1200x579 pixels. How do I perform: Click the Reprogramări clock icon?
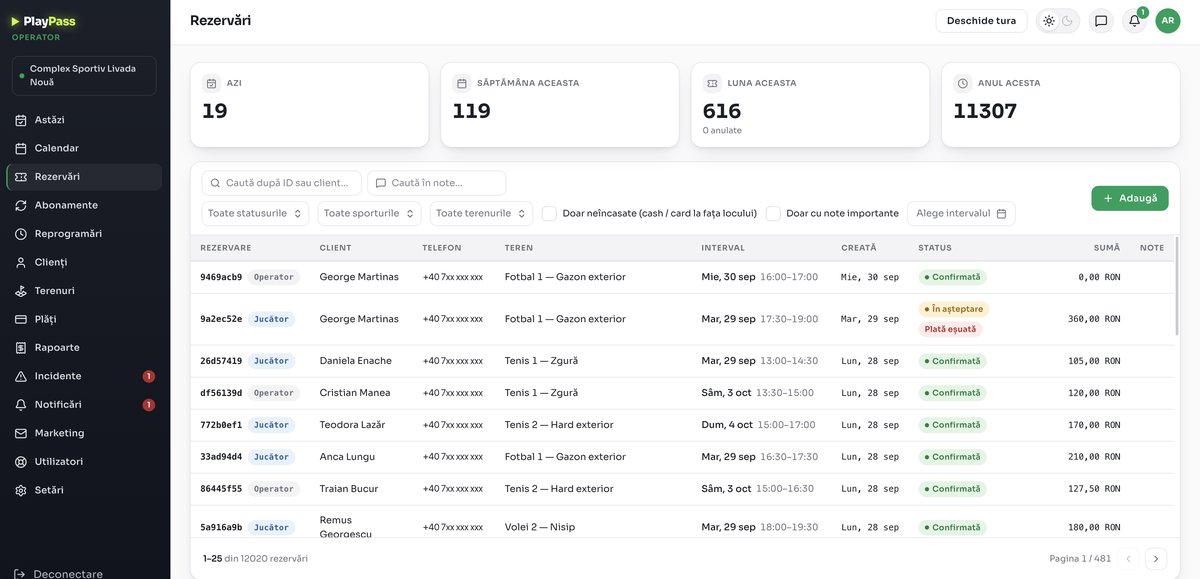tap(21, 234)
